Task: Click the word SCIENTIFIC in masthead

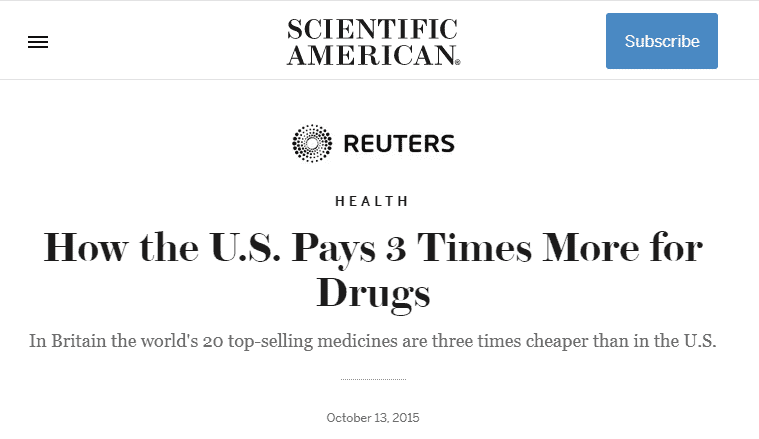Action: coord(372,29)
